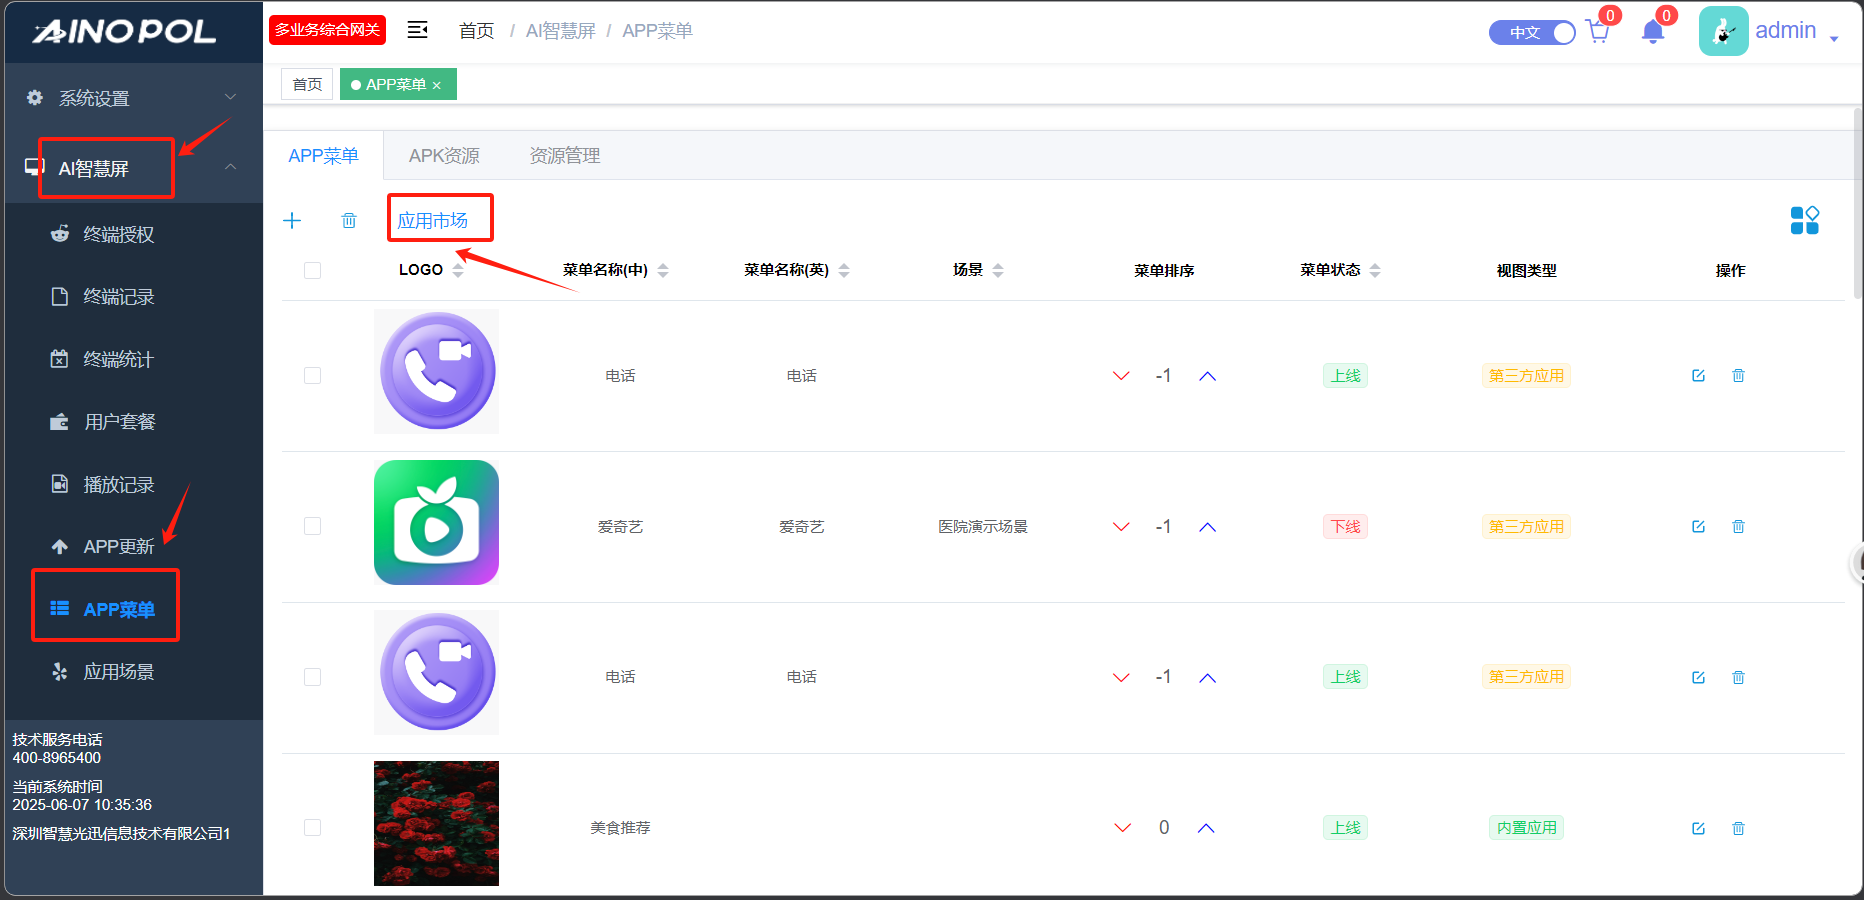This screenshot has height=900, width=1864.
Task: Edit the 爱奇艺 row
Action: click(1698, 527)
